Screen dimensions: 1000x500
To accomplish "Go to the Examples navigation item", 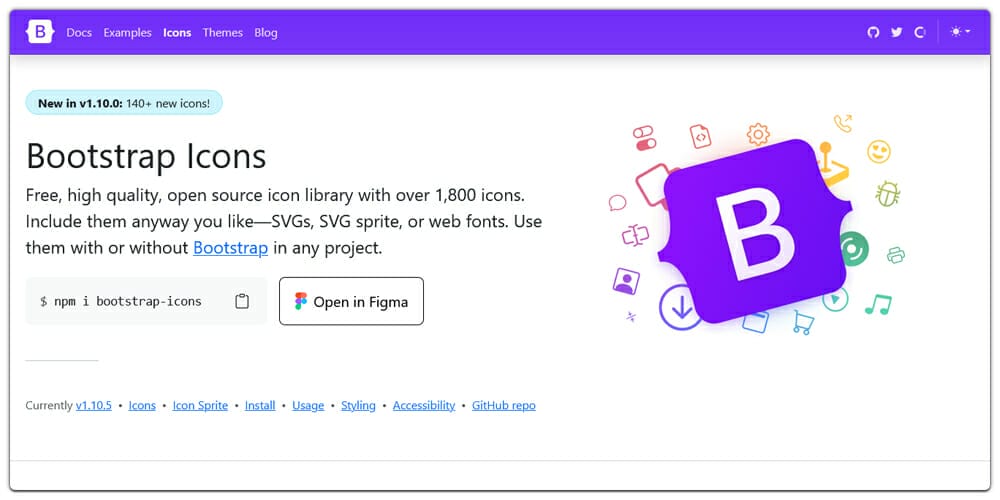I will [x=128, y=33].
